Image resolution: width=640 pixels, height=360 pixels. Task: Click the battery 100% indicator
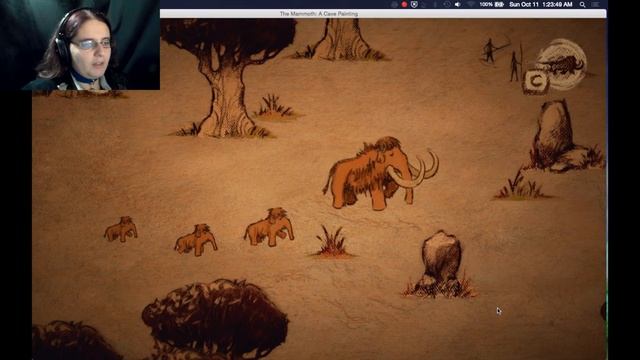[x=491, y=4]
